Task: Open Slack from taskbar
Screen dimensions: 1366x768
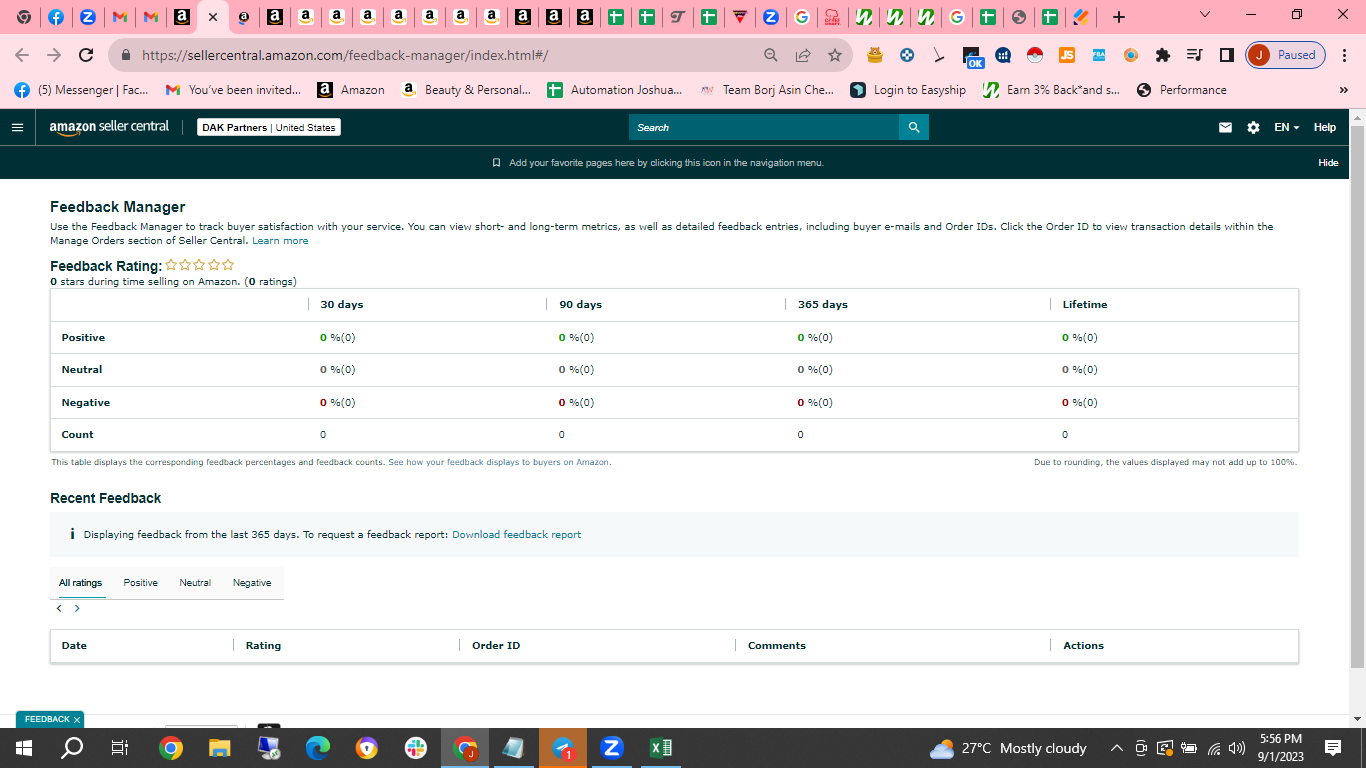Action: [415, 748]
